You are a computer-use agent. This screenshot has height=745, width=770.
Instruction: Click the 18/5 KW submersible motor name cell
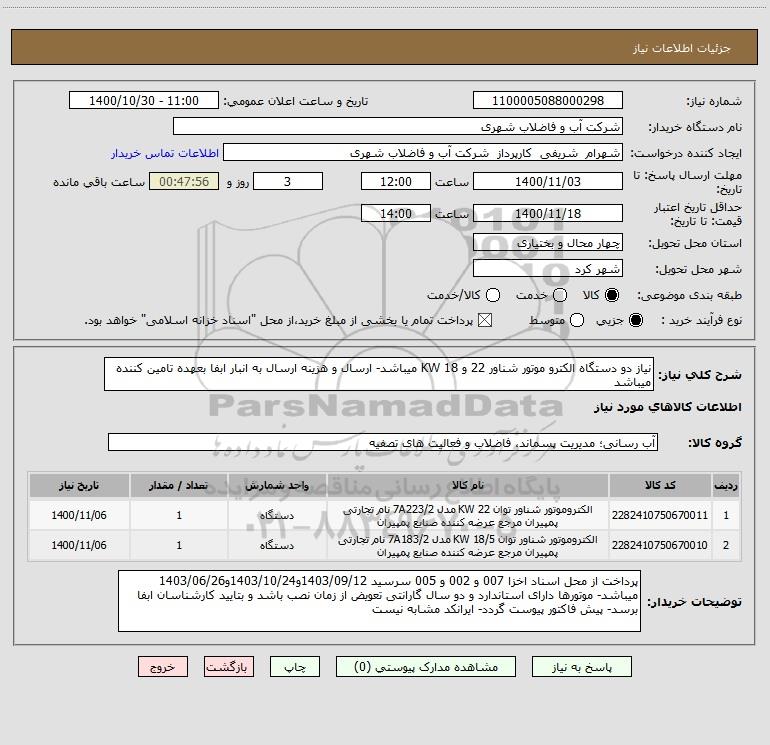coord(468,545)
